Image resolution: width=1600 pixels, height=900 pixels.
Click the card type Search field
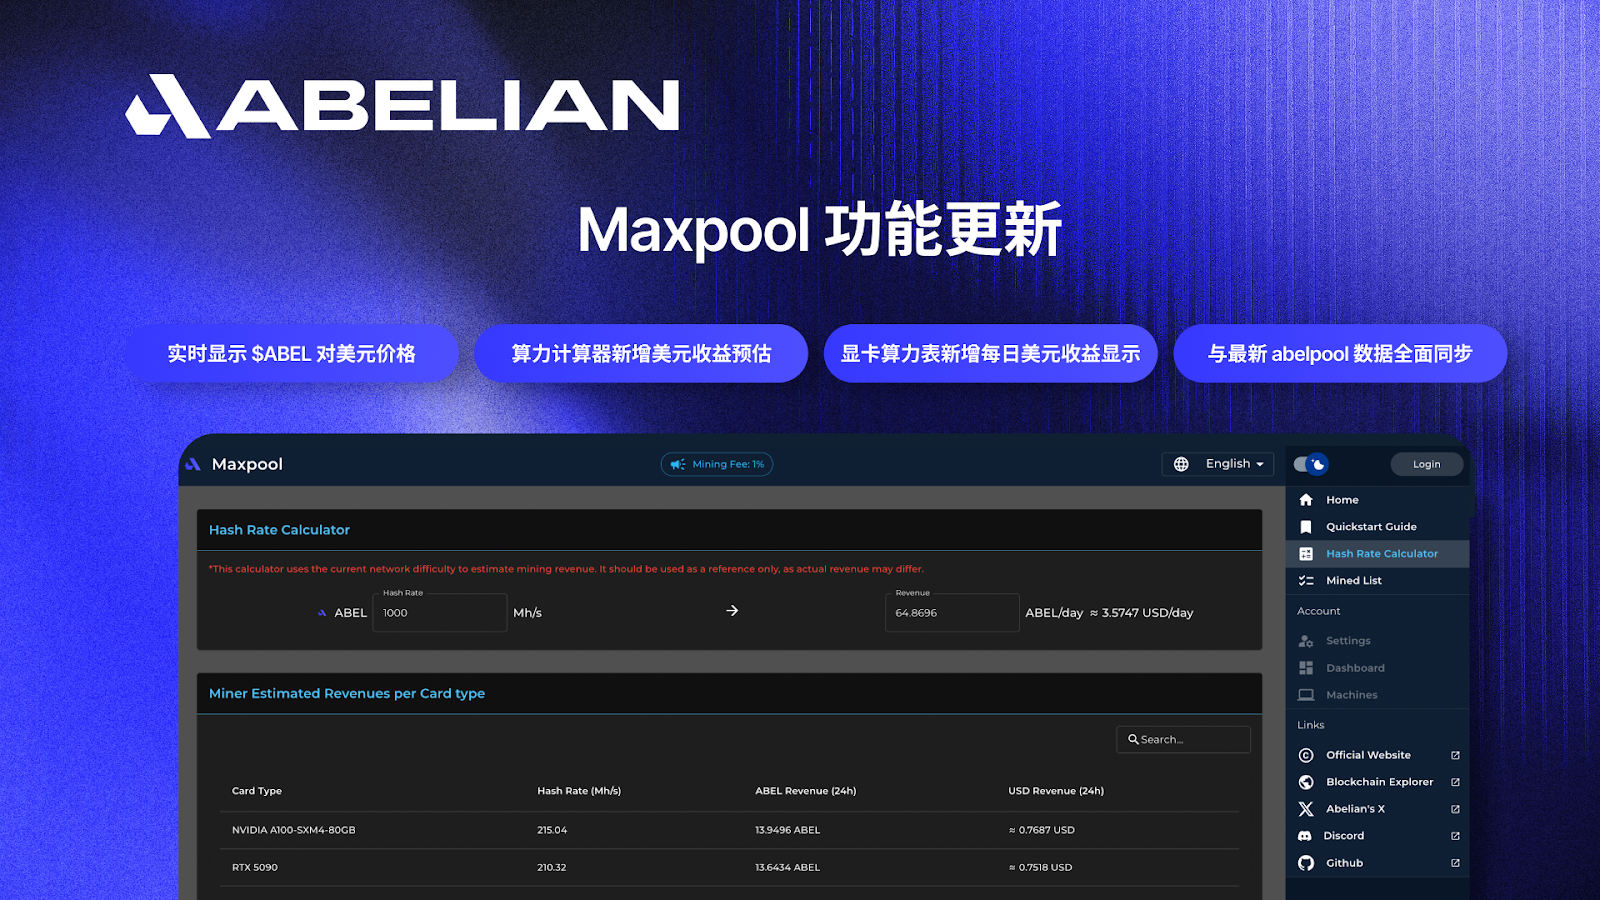pos(1183,739)
